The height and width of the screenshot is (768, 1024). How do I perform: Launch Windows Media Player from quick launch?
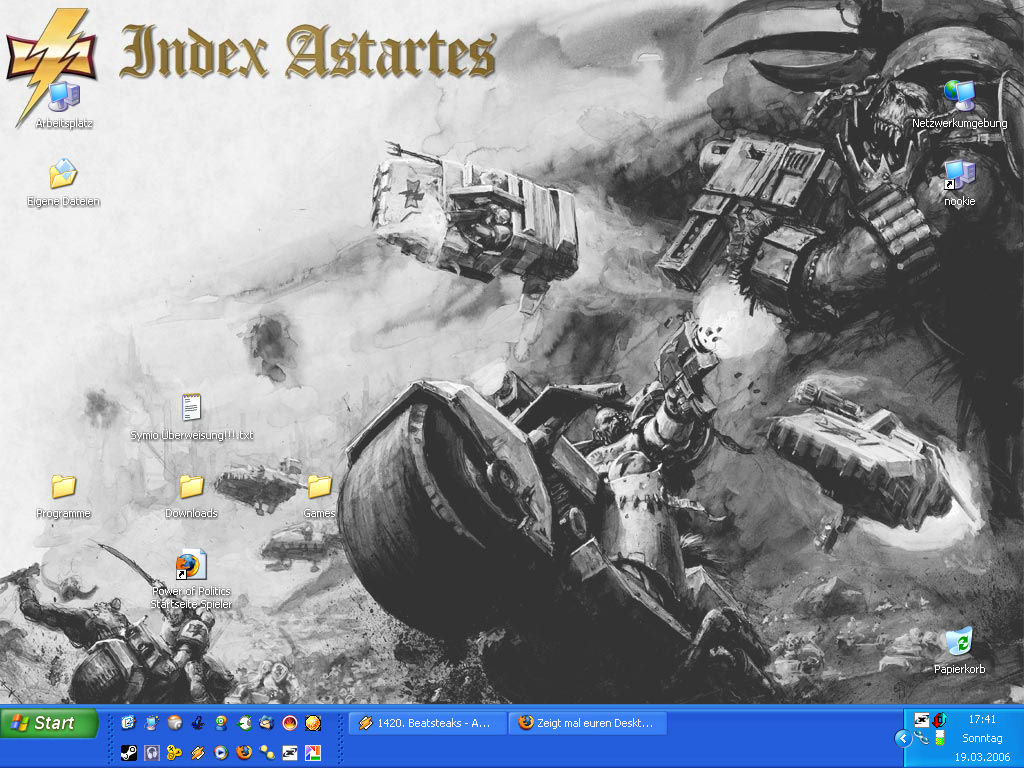click(x=221, y=753)
